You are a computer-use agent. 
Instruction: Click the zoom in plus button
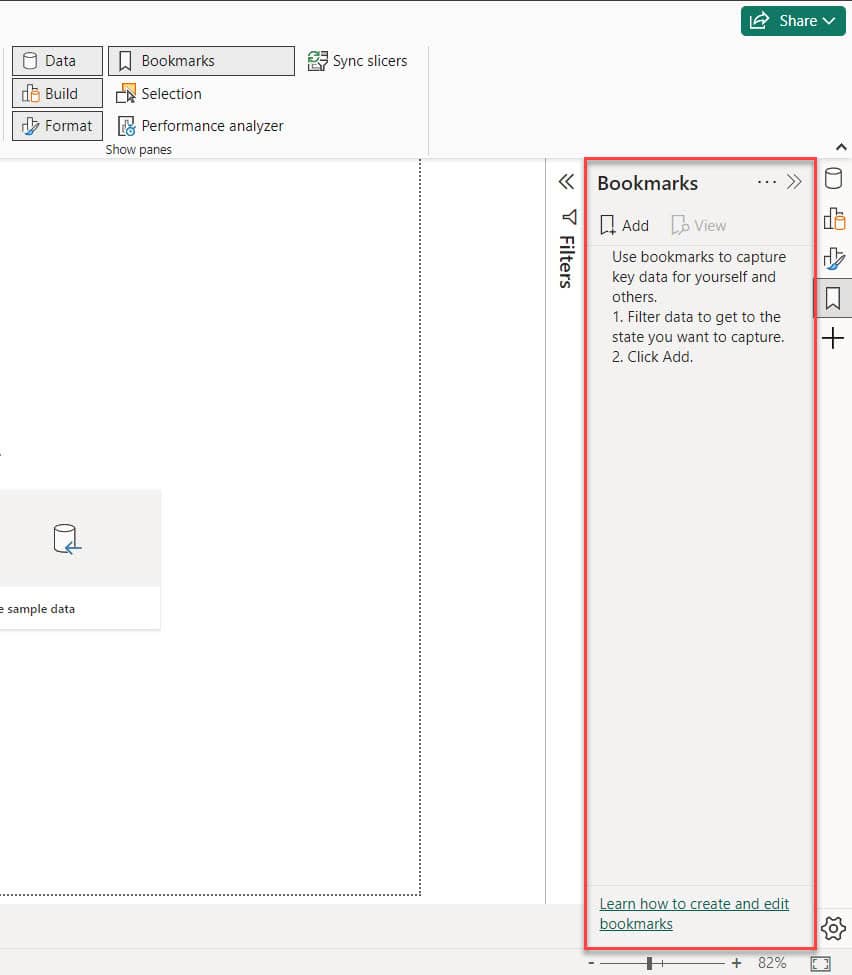pyautogui.click(x=736, y=963)
